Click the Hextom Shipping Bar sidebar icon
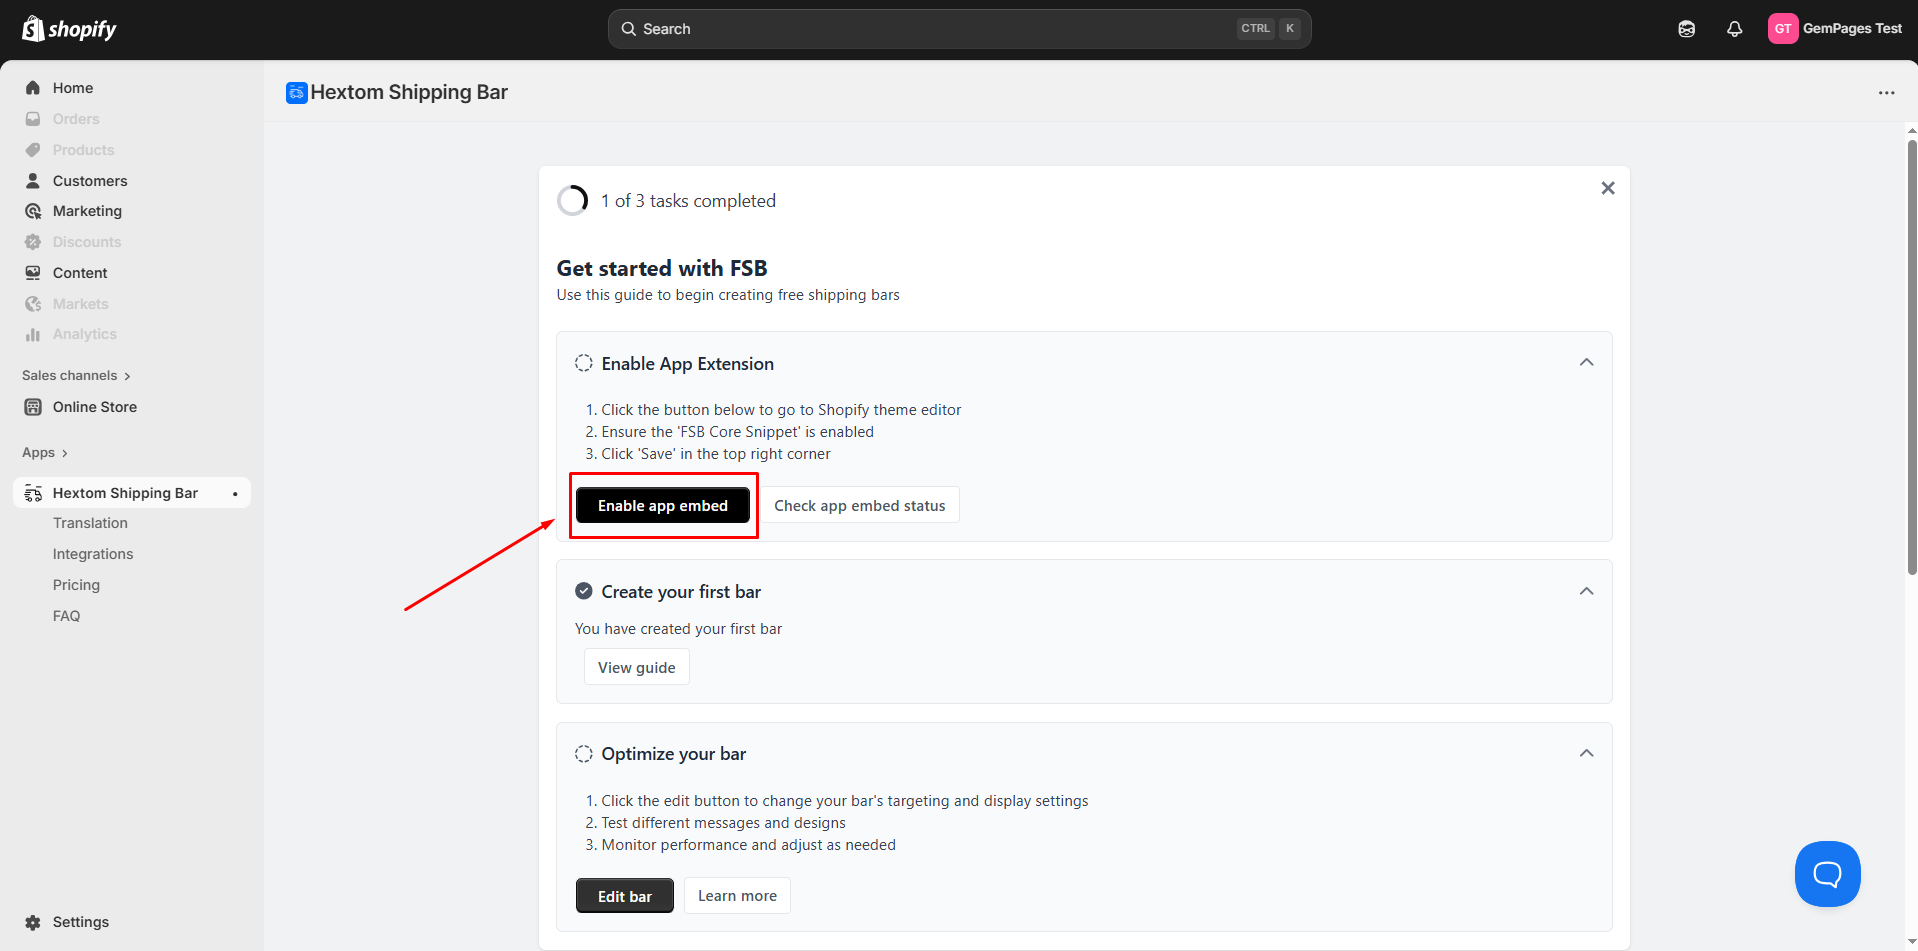Image resolution: width=1918 pixels, height=951 pixels. pos(33,493)
